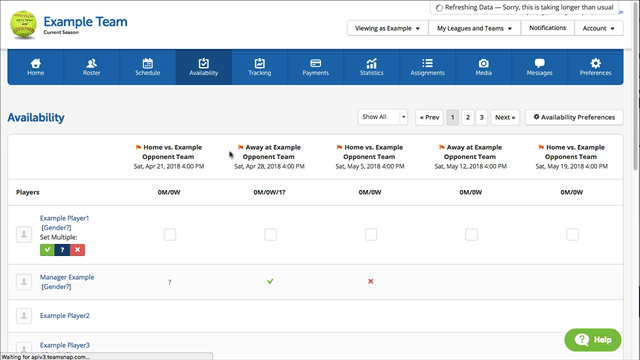640x360 pixels.
Task: Open the Tracking tab
Action: [260, 67]
